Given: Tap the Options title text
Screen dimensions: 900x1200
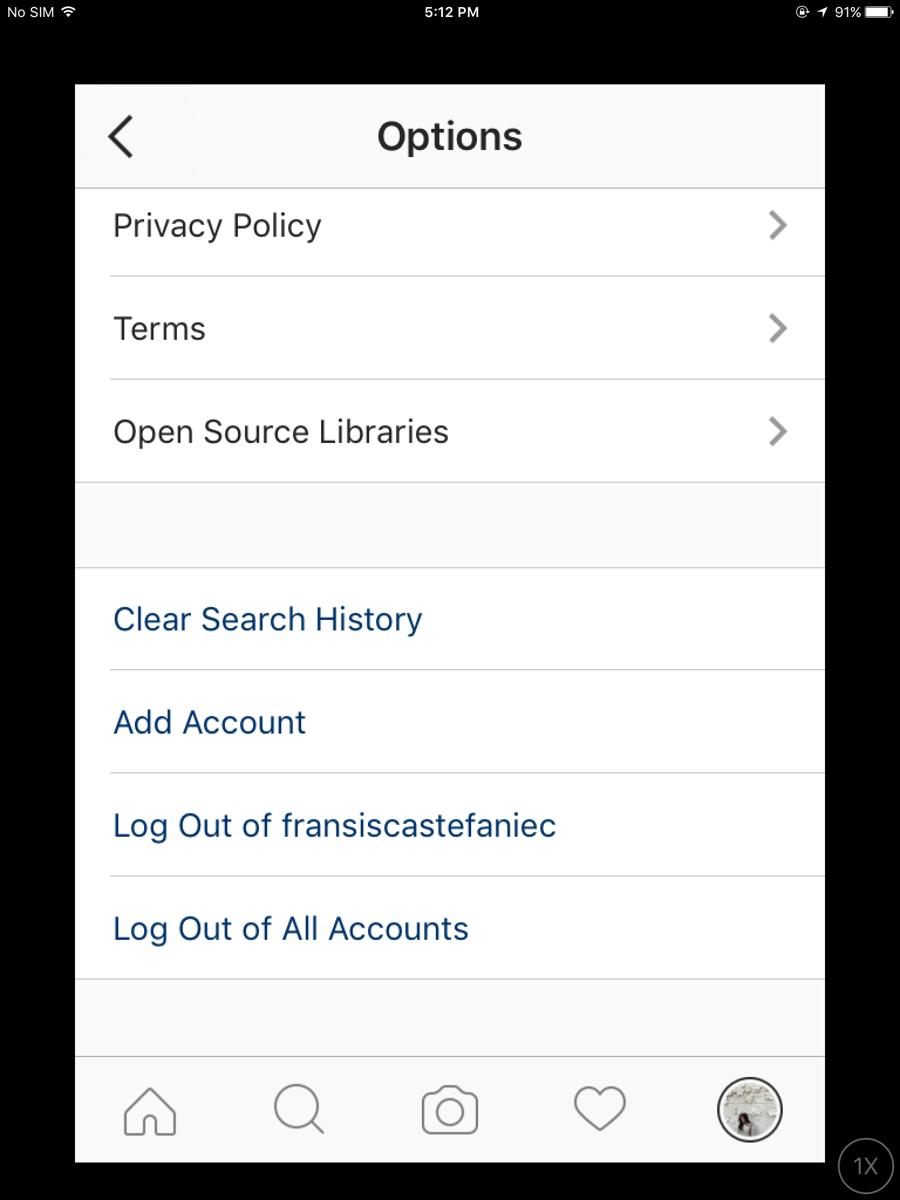Looking at the screenshot, I should (x=450, y=137).
